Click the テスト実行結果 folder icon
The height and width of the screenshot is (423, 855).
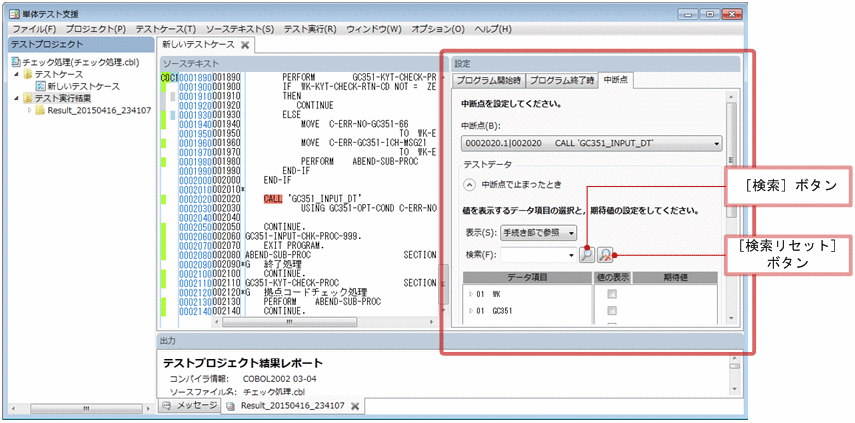[x=28, y=98]
